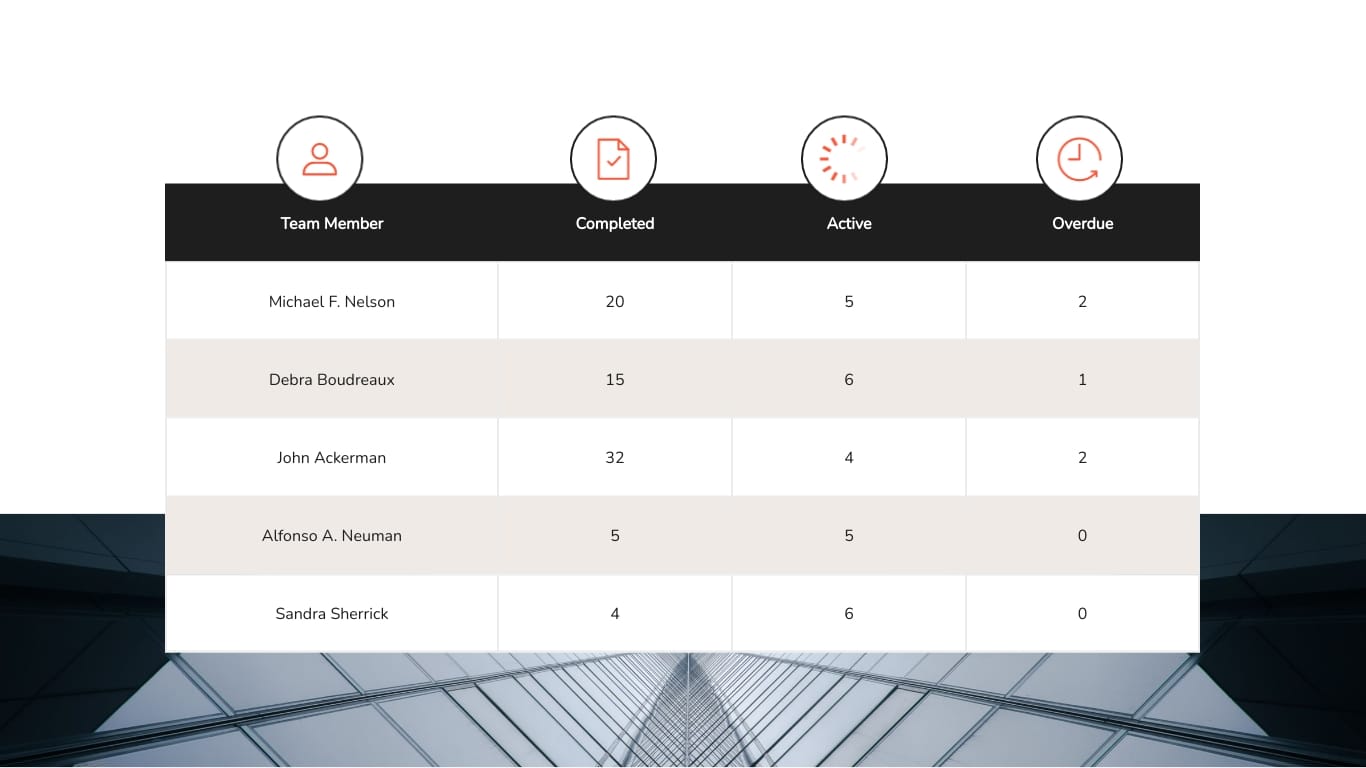
Task: Click the spinner icon above Active column
Action: coord(844,158)
